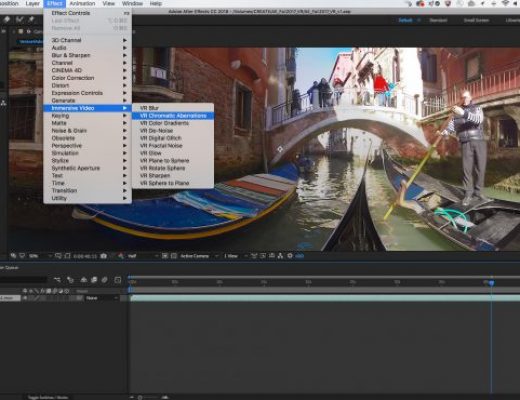Click the reset exposure icon
Screen dimensions: 520x400
coord(290,256)
